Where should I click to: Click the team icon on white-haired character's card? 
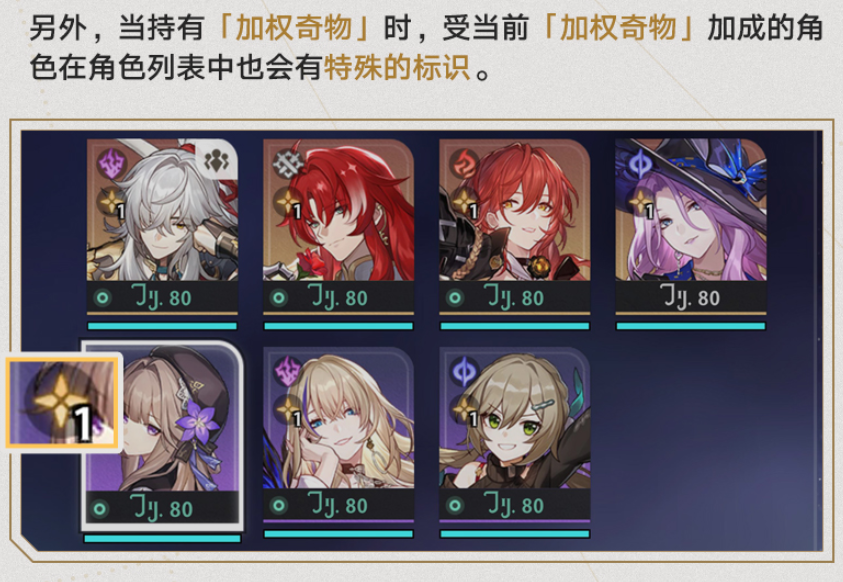point(216,161)
